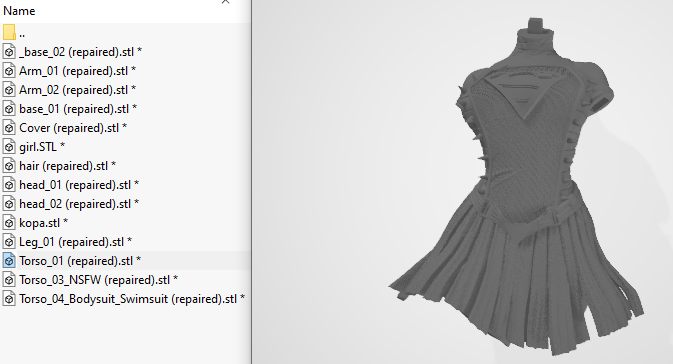Select the head_01 (repaired).stl file name
Viewport: 673px width, 364px height.
(79, 185)
